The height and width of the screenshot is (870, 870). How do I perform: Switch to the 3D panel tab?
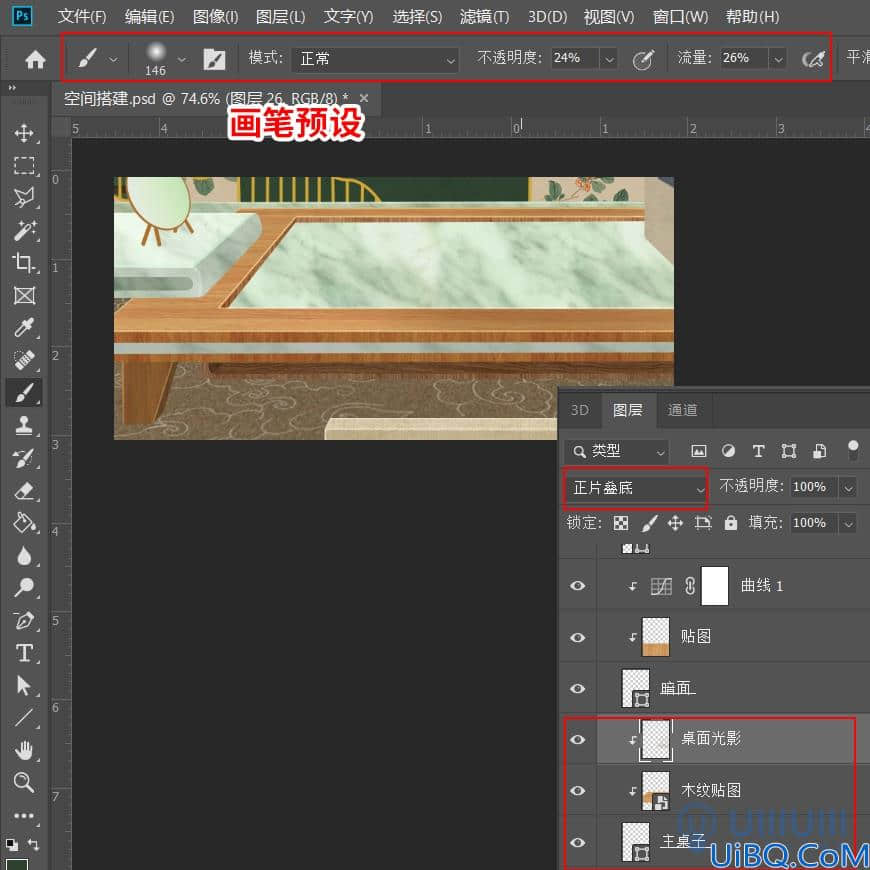point(580,410)
